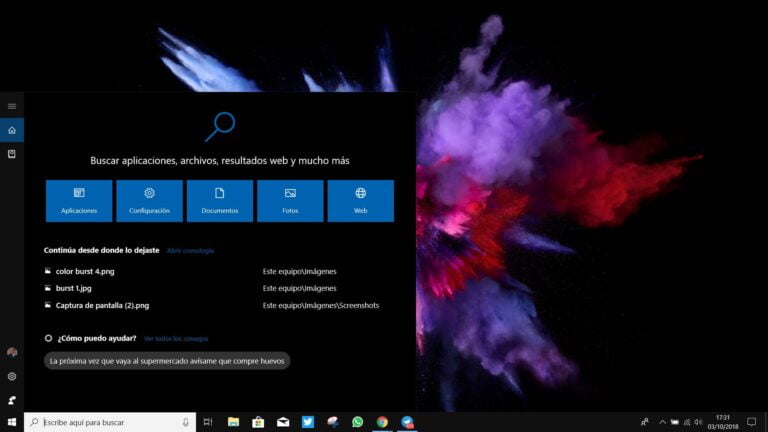Open the Mail app on the taskbar
Screen dimensions: 768x432
(283, 422)
